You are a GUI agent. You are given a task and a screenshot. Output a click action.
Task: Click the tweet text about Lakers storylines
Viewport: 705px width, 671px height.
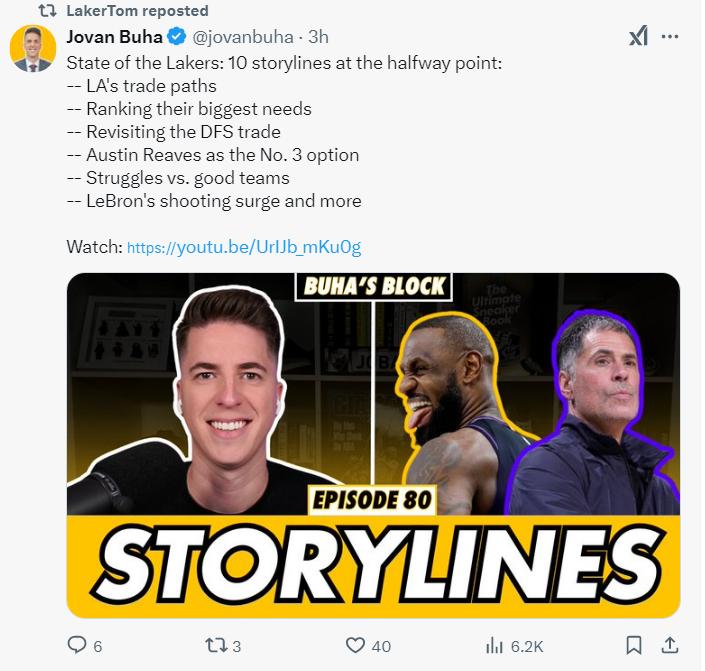[x=284, y=132]
